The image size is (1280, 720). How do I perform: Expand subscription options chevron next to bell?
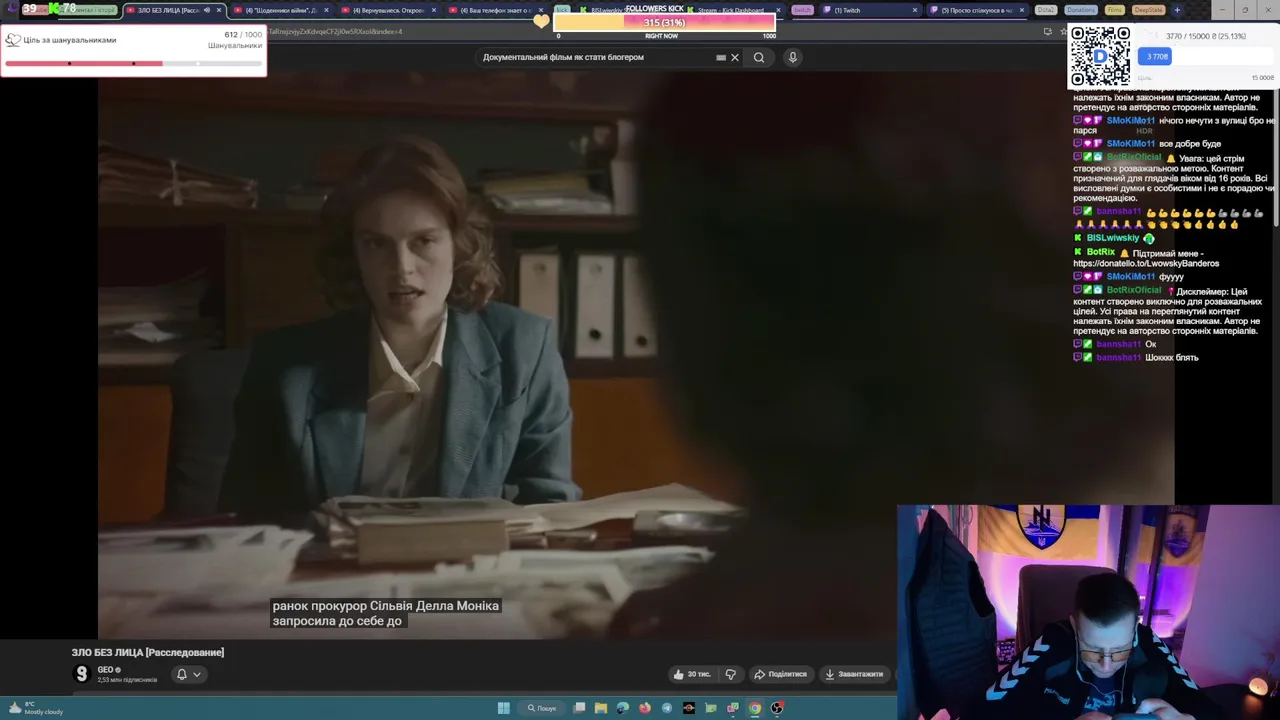(x=197, y=674)
